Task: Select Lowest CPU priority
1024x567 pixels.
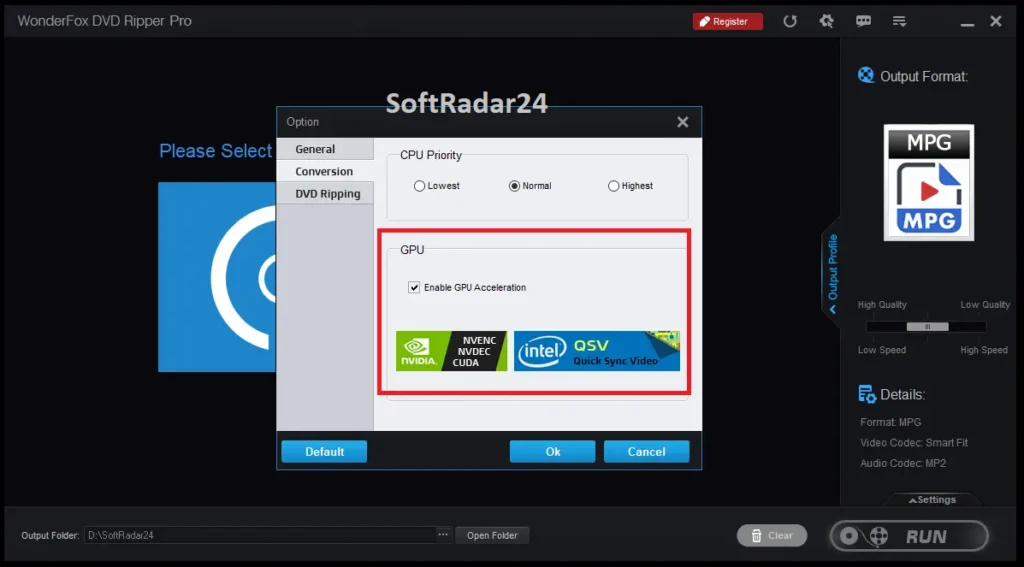Action: point(436,186)
